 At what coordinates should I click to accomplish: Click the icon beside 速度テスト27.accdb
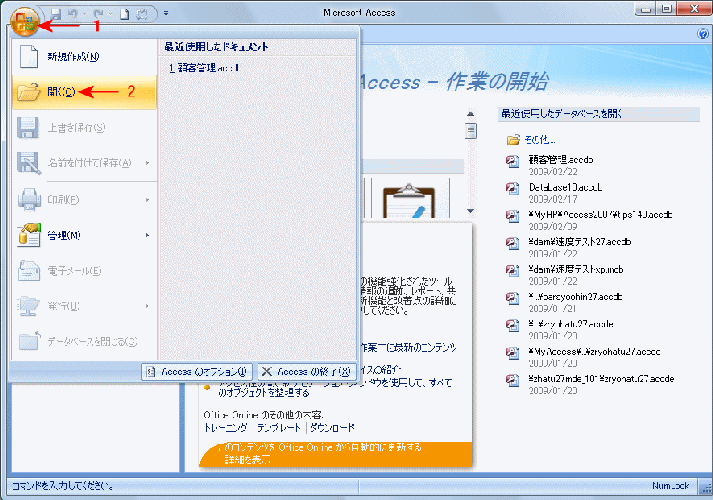coord(512,243)
